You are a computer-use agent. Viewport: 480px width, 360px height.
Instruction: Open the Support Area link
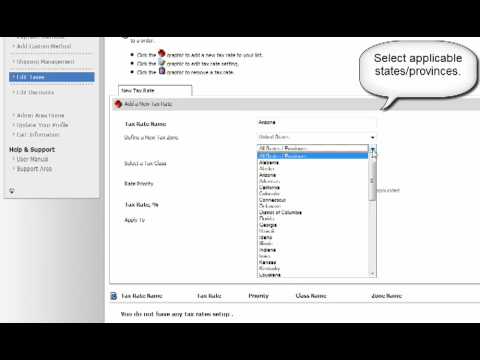pyautogui.click(x=34, y=169)
